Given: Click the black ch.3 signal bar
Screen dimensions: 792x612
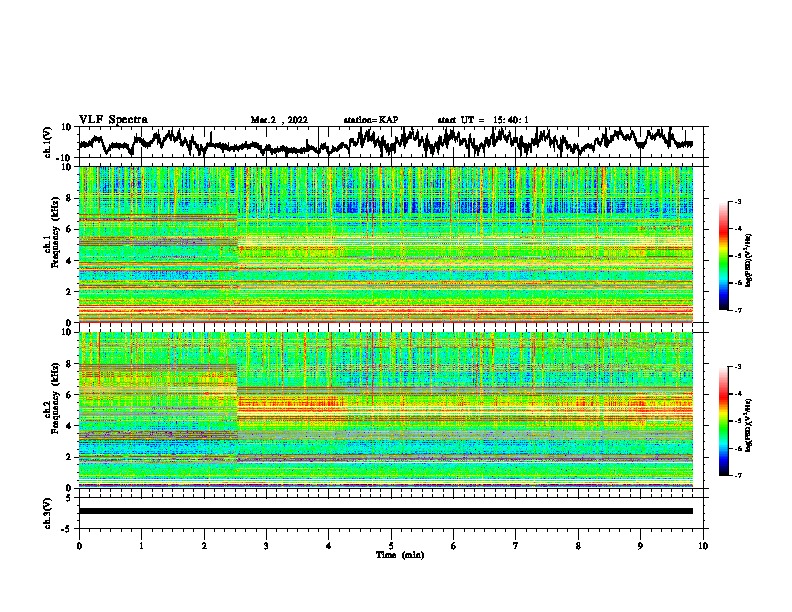Looking at the screenshot, I should coord(386,511).
